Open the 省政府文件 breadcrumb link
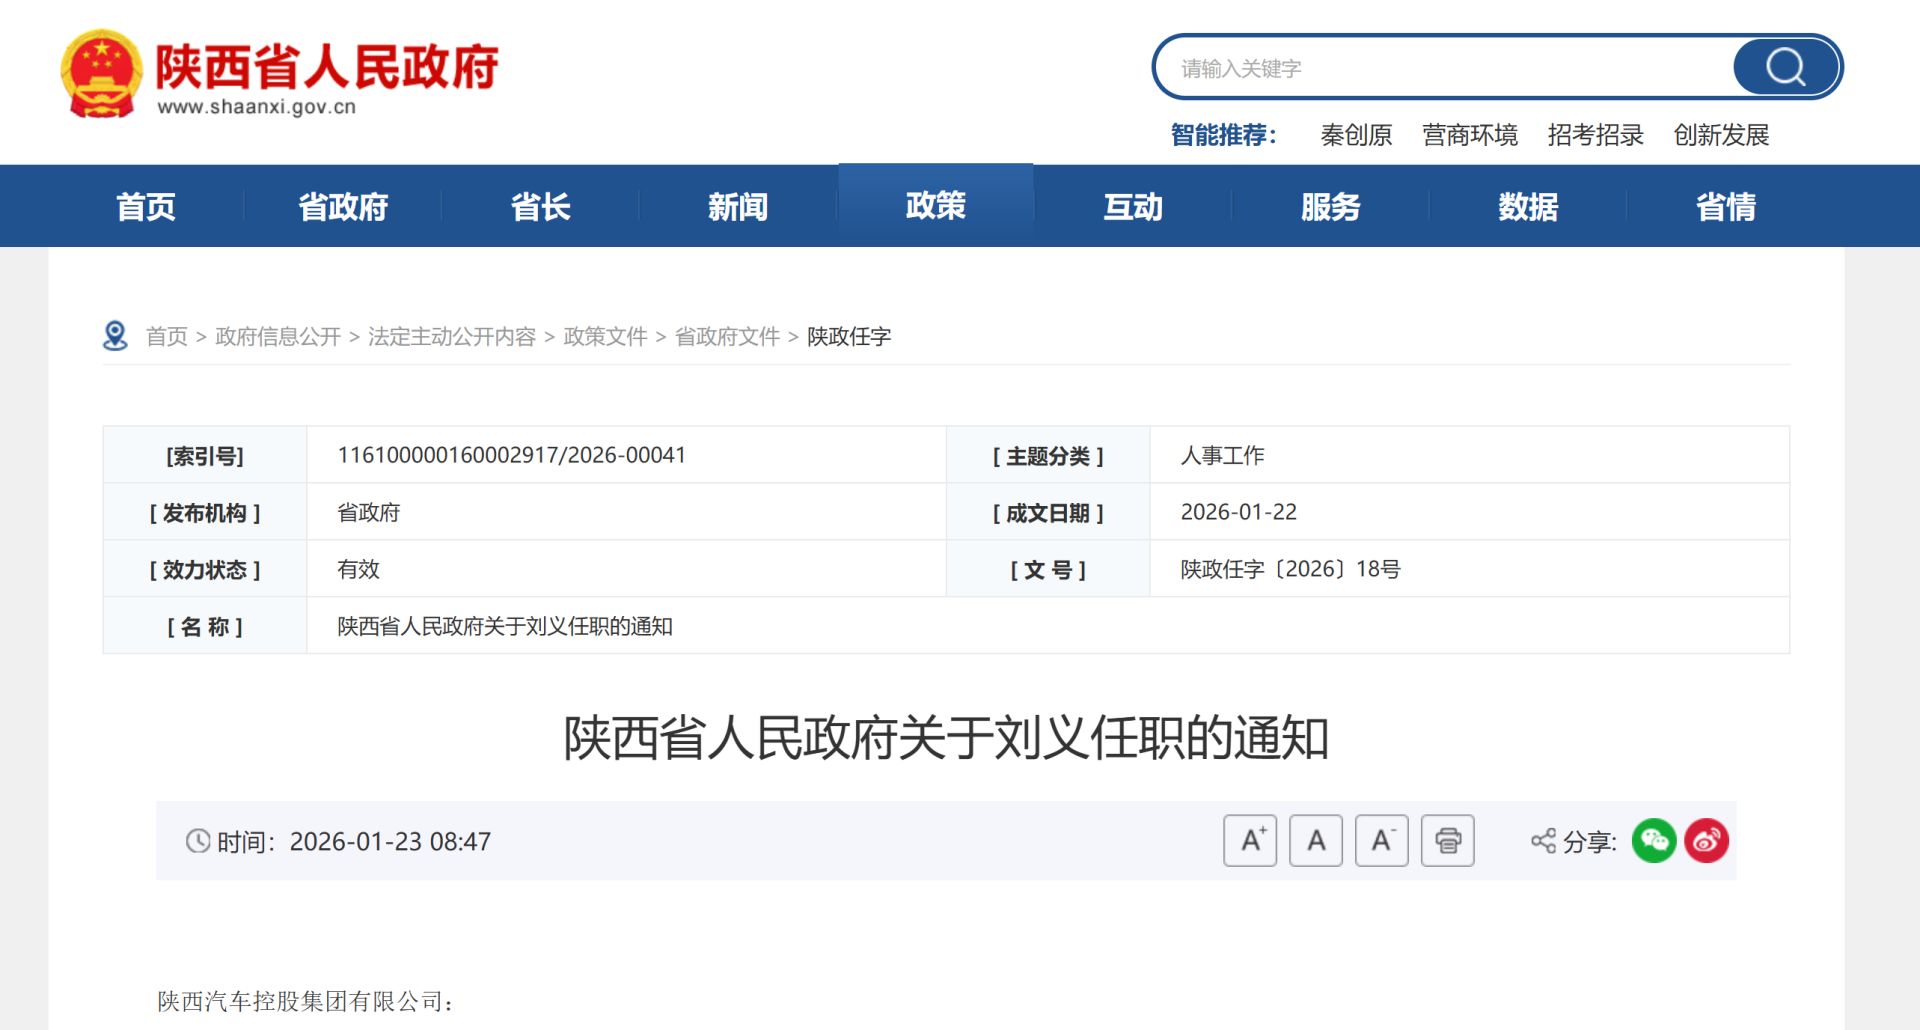This screenshot has height=1030, width=1920. tap(726, 336)
